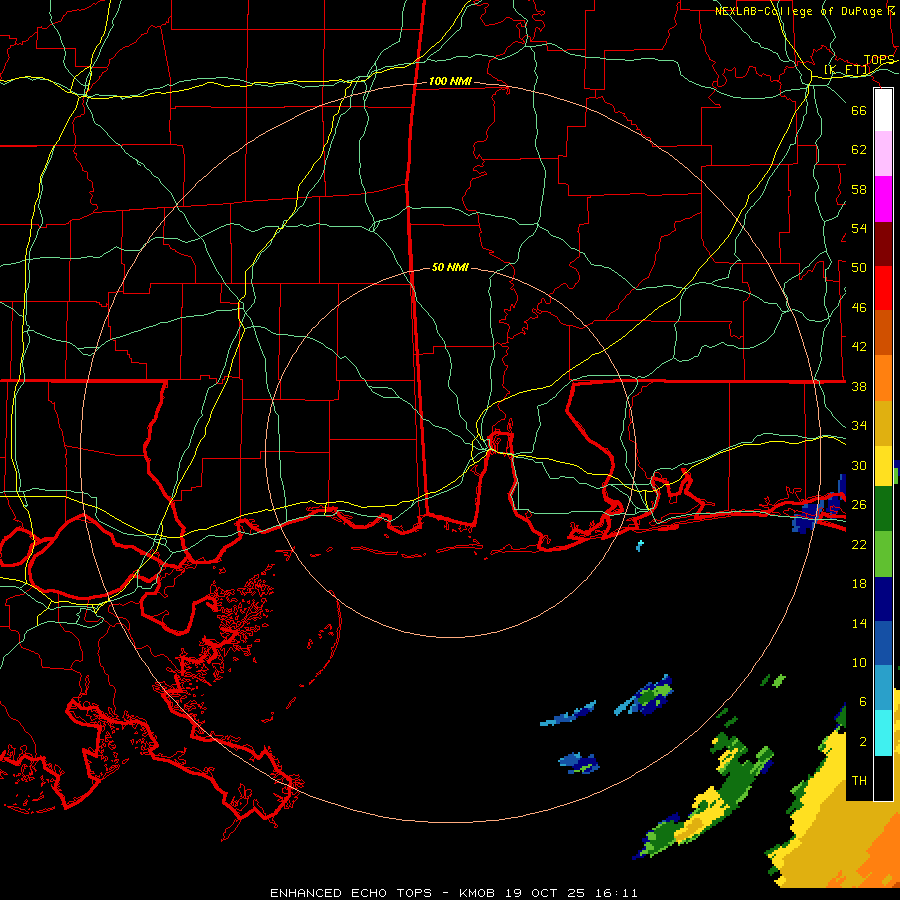Select the light blue legend swatch

[883, 689]
